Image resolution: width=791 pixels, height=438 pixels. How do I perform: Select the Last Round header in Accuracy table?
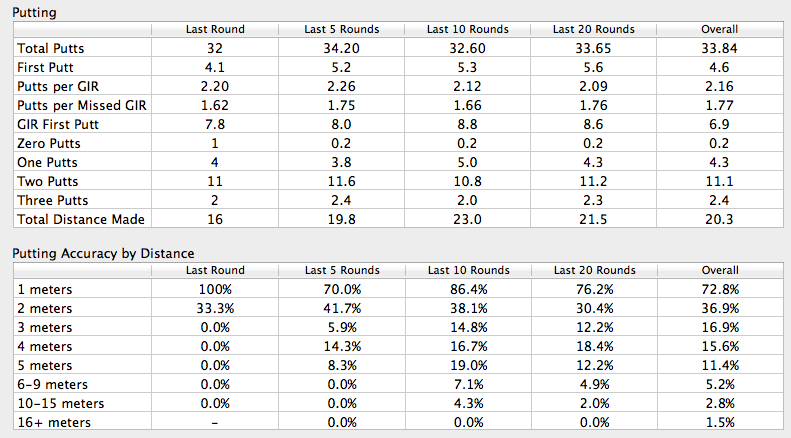click(x=215, y=270)
